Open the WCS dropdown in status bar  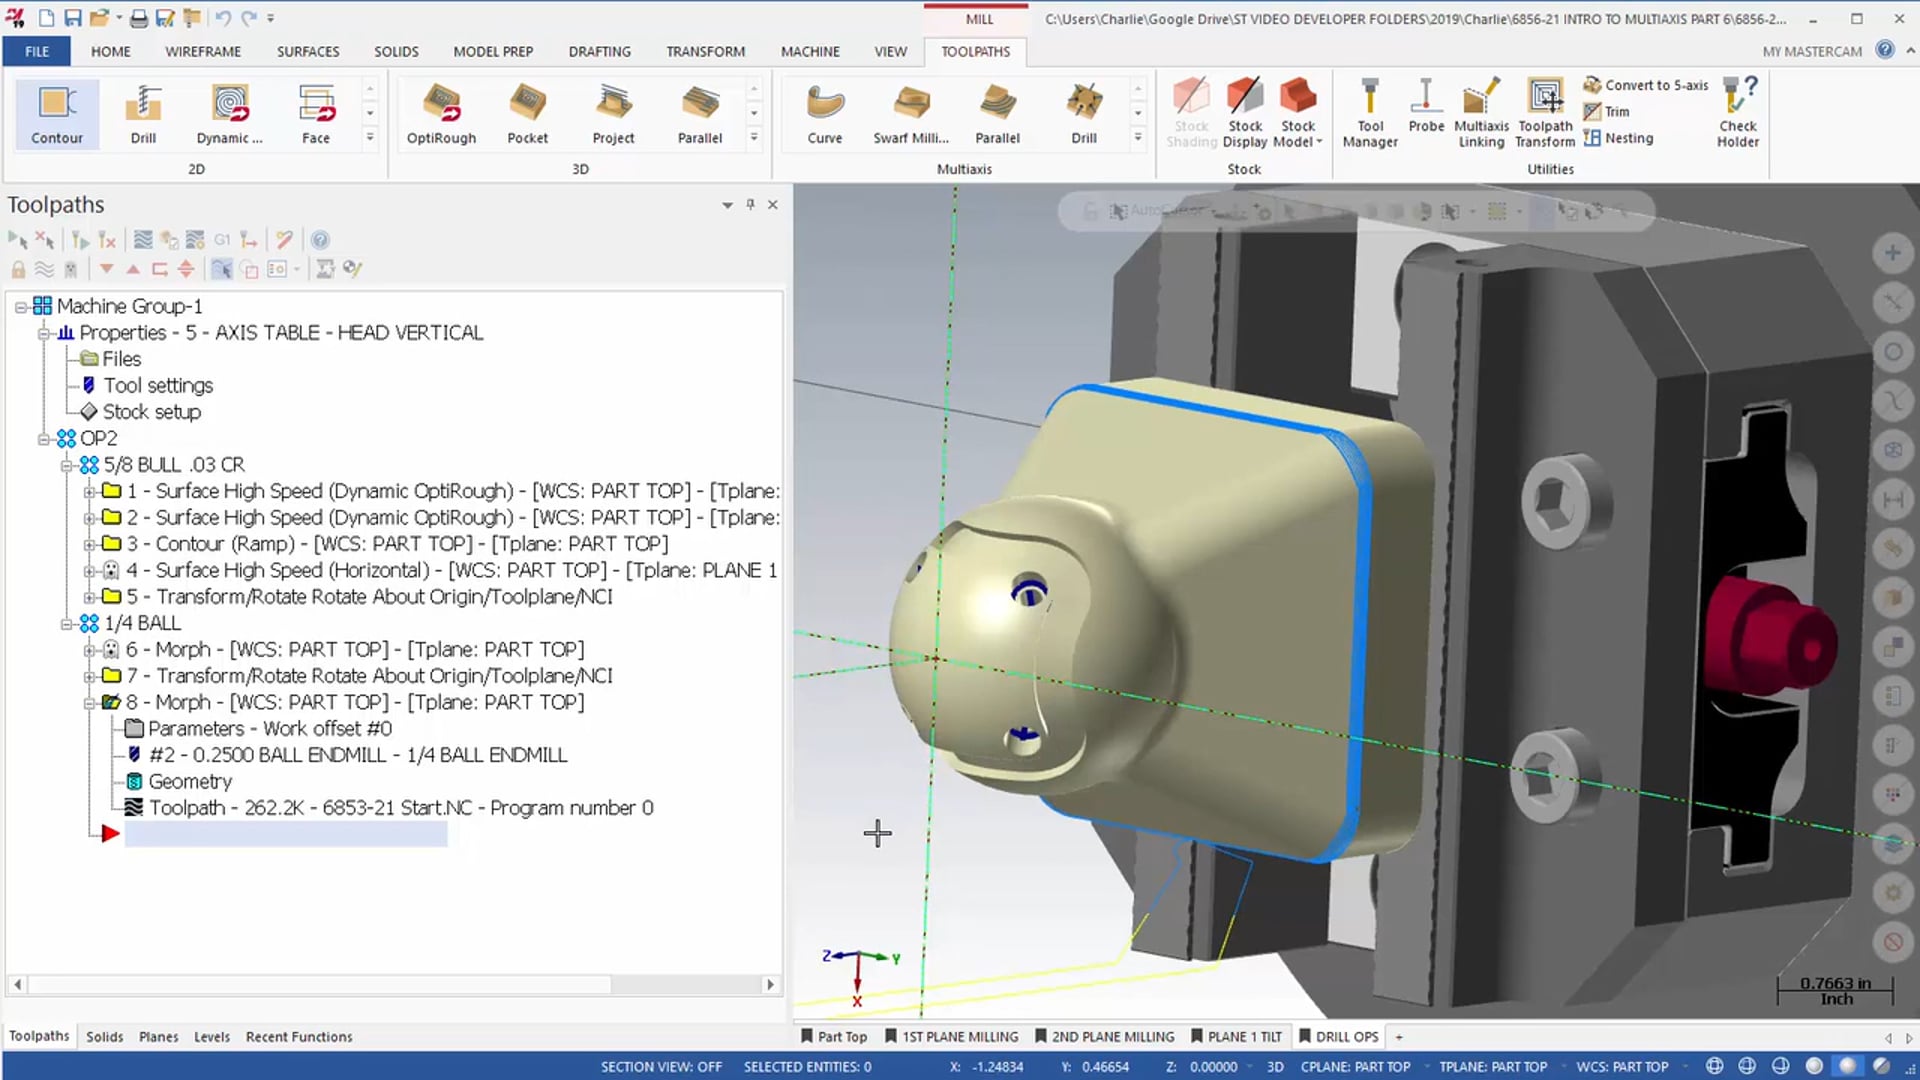1686,1067
